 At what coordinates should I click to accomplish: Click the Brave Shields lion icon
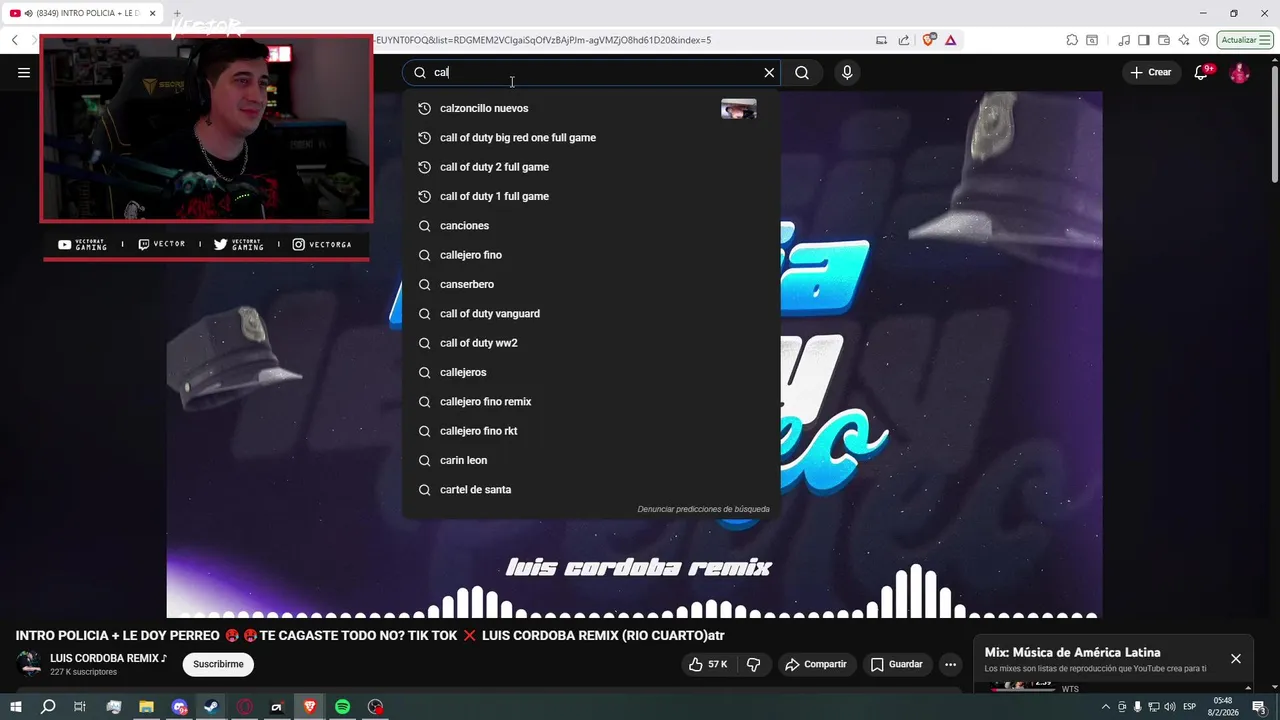tap(929, 40)
